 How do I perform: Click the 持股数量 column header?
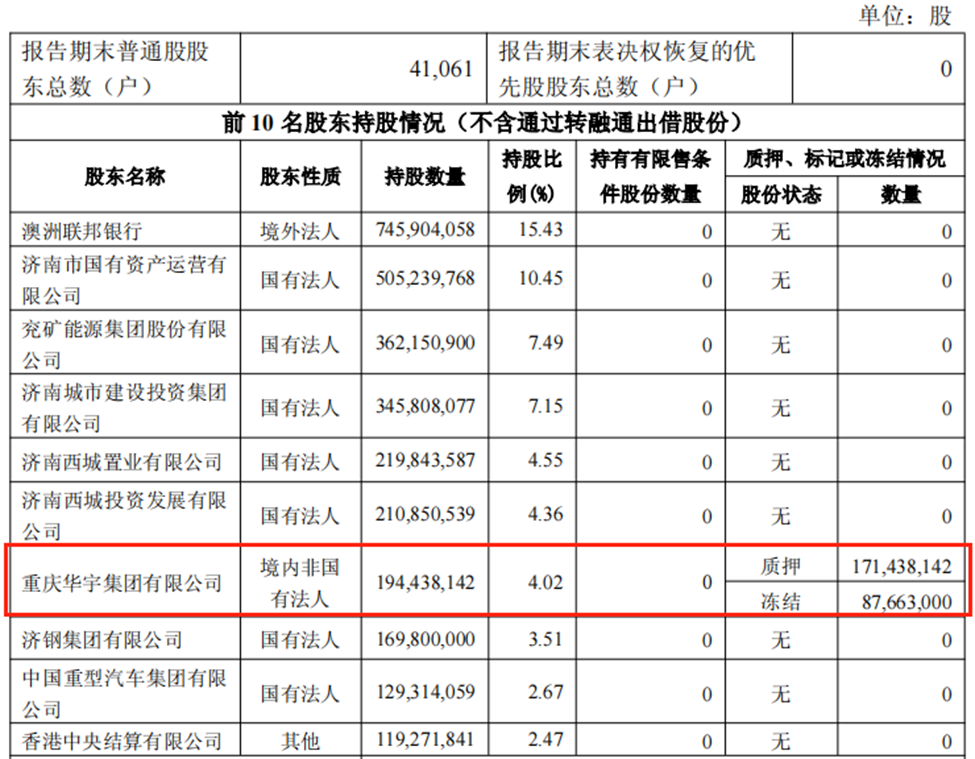(x=425, y=177)
